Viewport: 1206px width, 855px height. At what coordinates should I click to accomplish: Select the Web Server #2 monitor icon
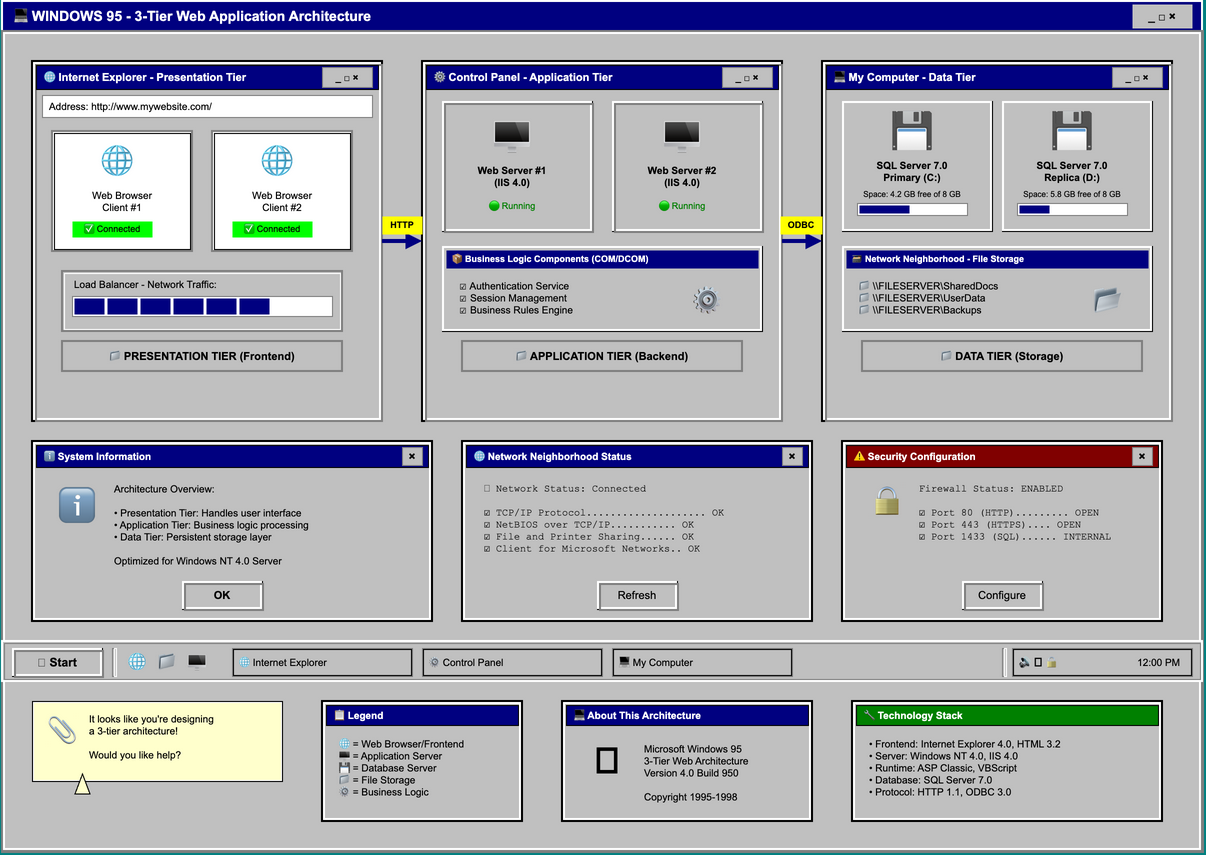click(x=681, y=133)
